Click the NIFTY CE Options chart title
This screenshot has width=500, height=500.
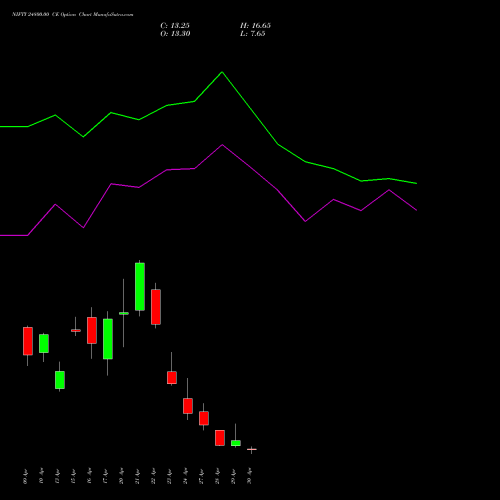[x=73, y=15]
